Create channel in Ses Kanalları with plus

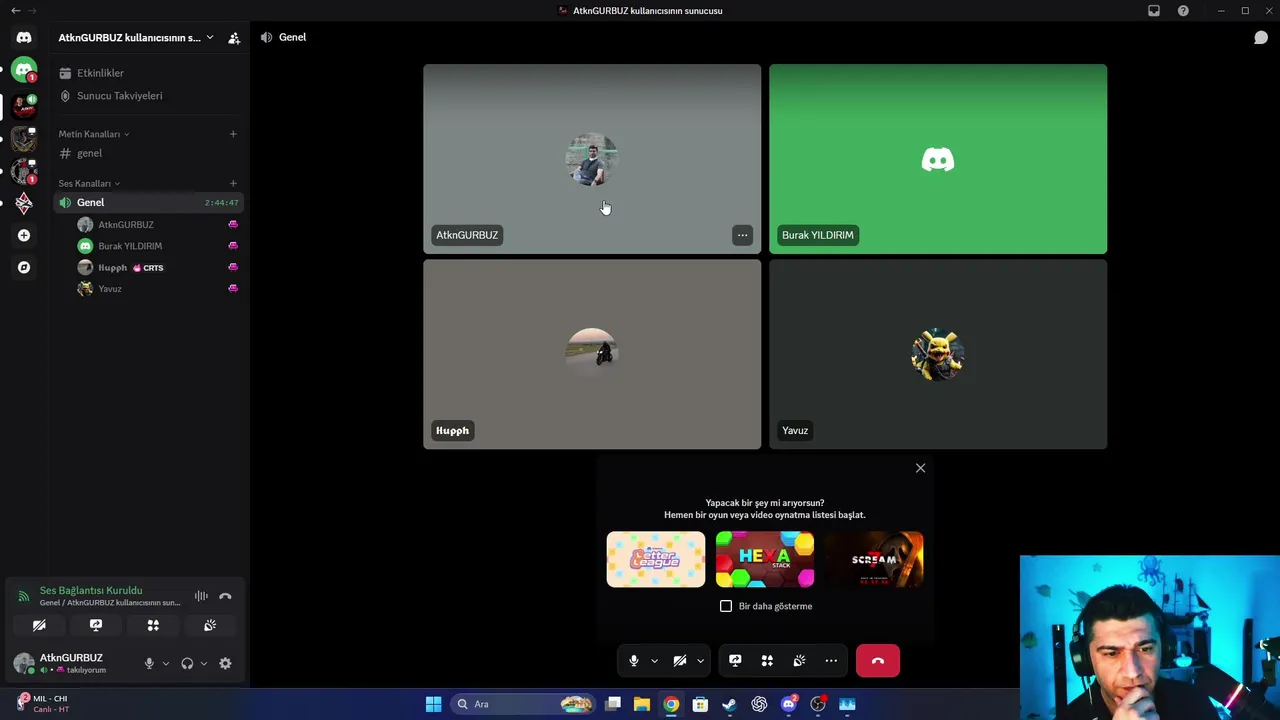tap(233, 184)
